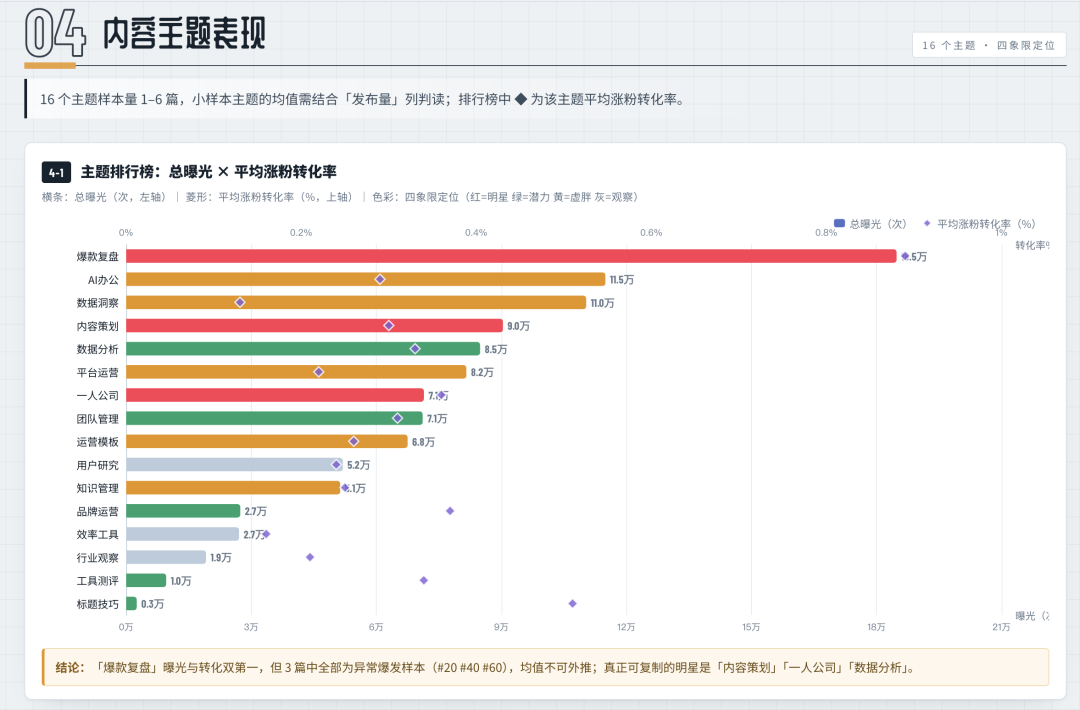Click the gray 行业观察 exposure bar
Image resolution: width=1080 pixels, height=710 pixels.
coord(166,557)
